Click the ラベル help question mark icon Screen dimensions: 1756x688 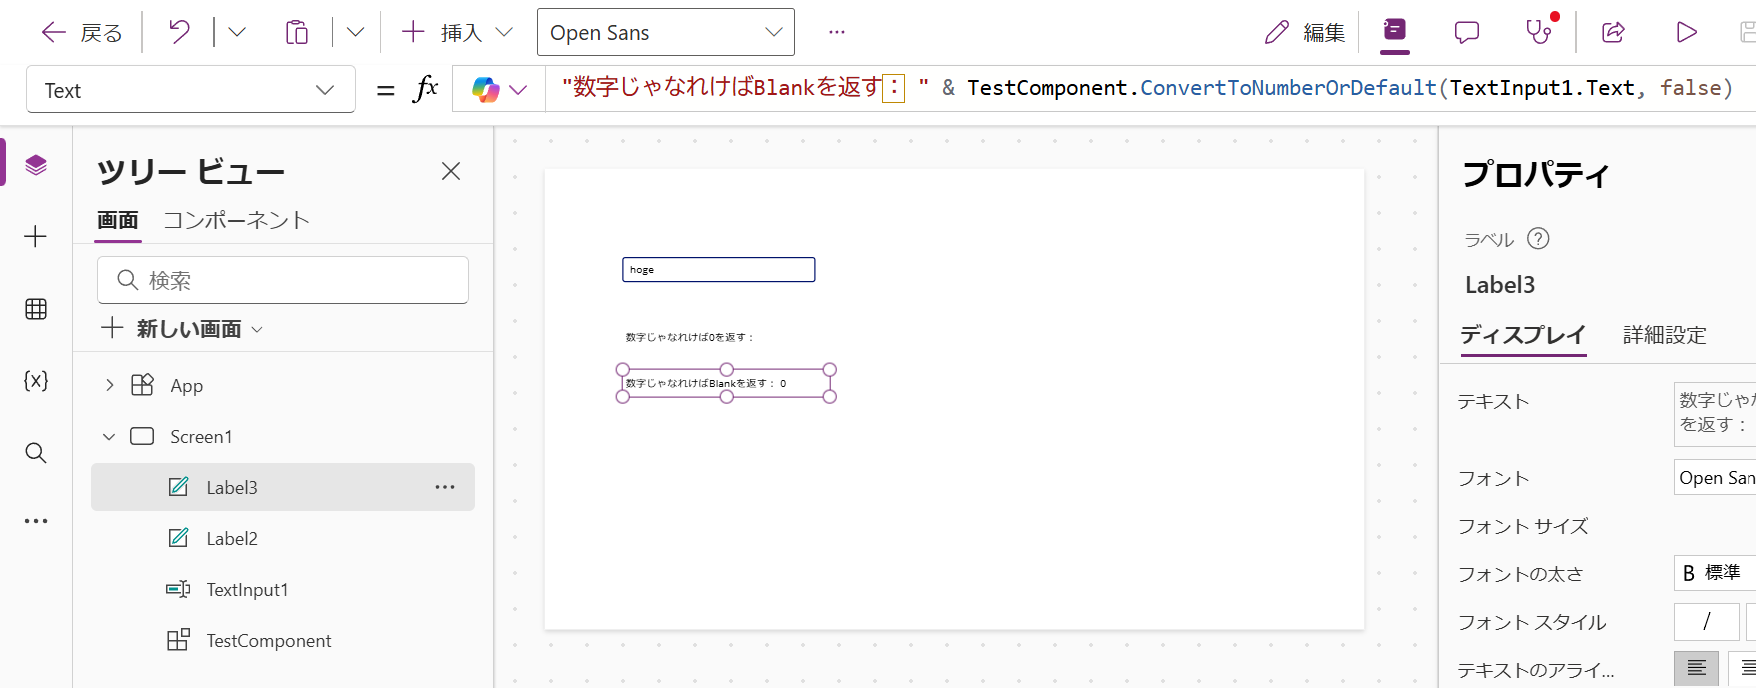1539,238
